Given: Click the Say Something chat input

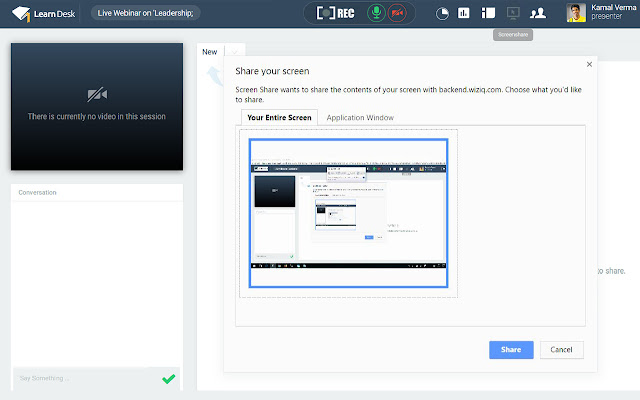Looking at the screenshot, I should click(x=86, y=378).
